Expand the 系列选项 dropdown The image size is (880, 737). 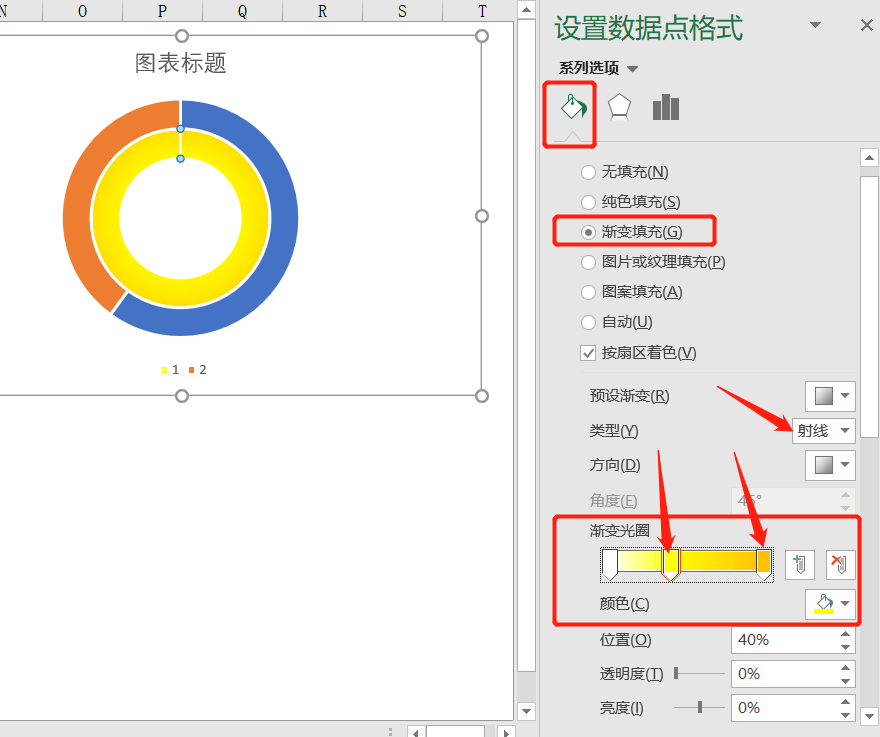click(x=632, y=69)
